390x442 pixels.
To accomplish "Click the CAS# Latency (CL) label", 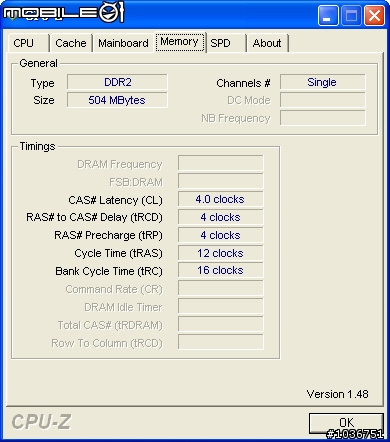I will (115, 200).
